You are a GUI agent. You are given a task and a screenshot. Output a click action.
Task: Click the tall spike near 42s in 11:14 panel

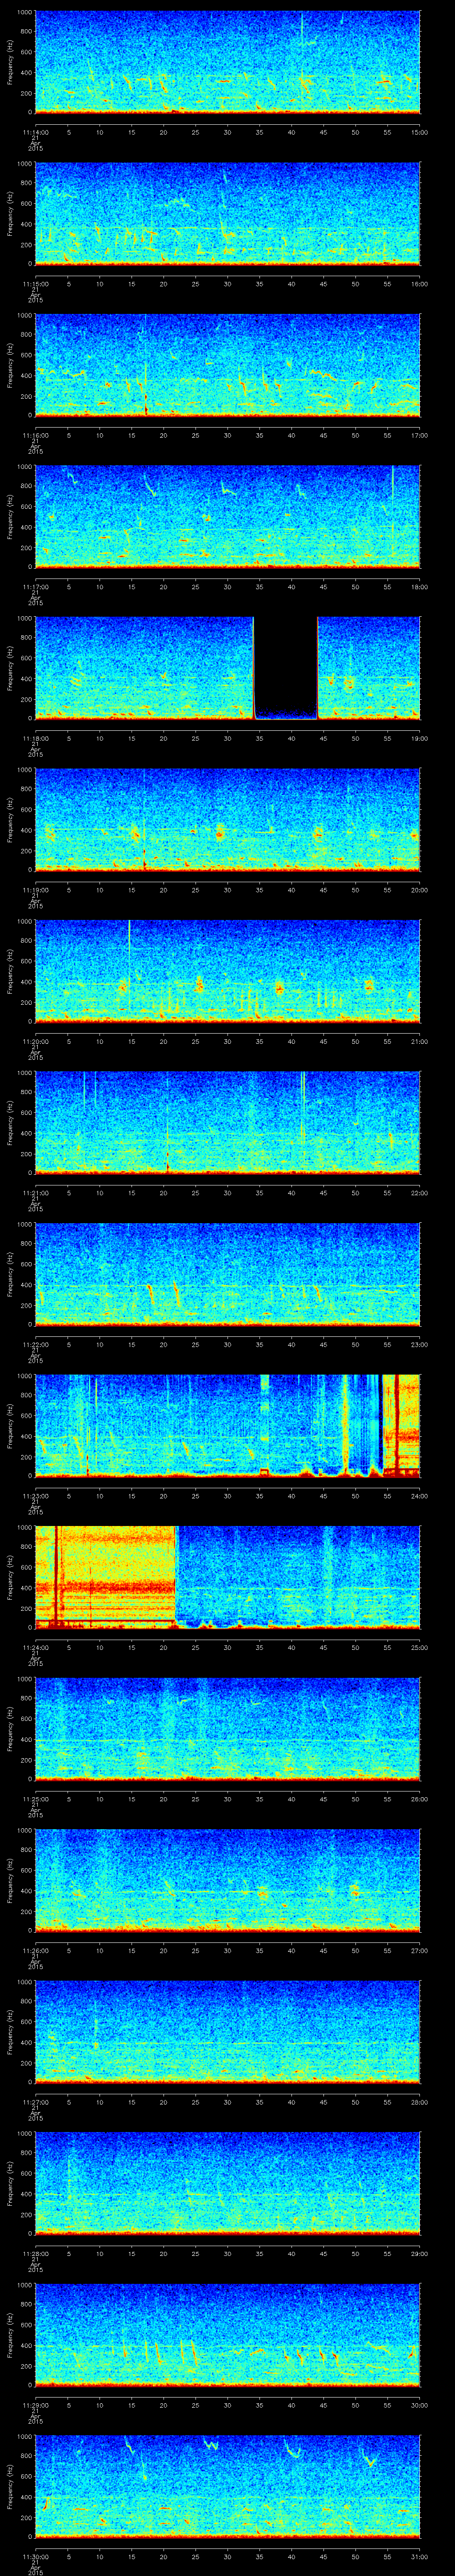pos(302,30)
